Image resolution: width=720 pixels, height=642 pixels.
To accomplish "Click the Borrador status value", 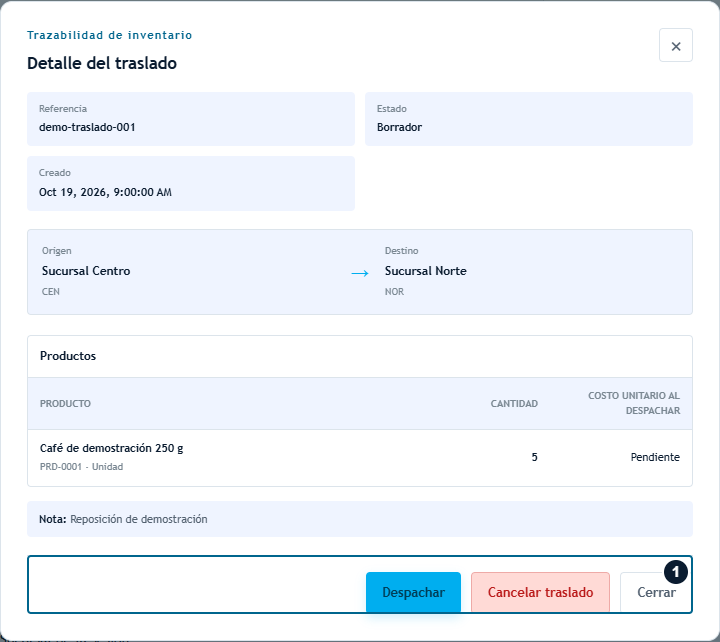I will click(399, 127).
